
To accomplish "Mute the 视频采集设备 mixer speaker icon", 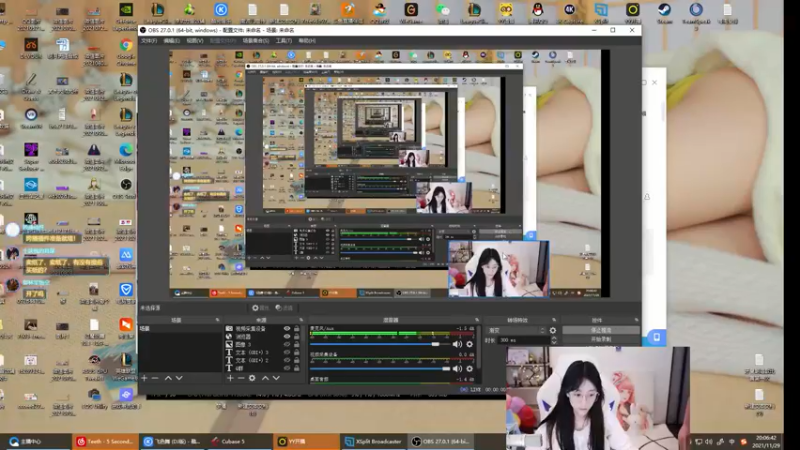I will coord(457,368).
